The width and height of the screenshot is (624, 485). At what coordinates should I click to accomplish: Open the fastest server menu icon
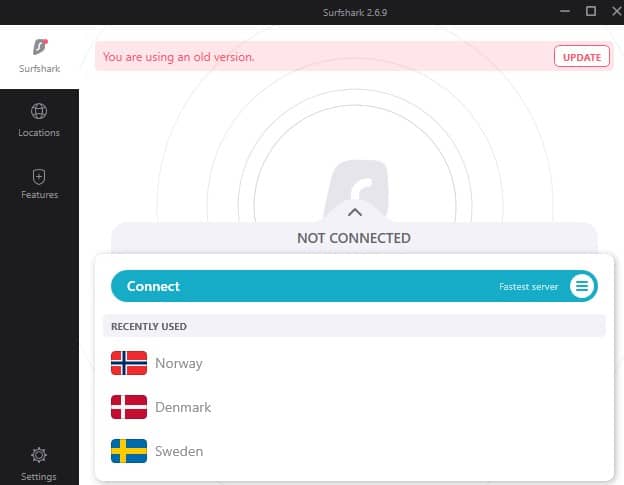pos(582,286)
